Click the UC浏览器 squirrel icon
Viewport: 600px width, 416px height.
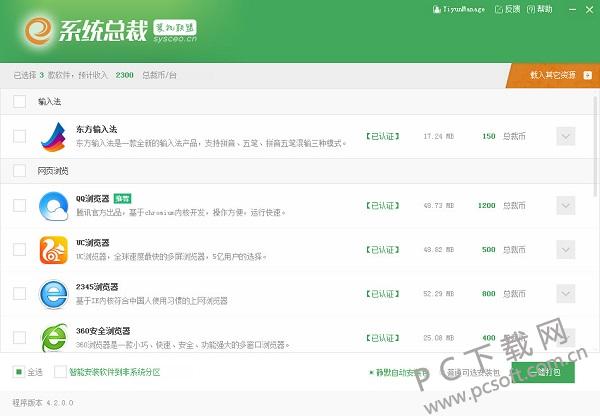tap(54, 250)
